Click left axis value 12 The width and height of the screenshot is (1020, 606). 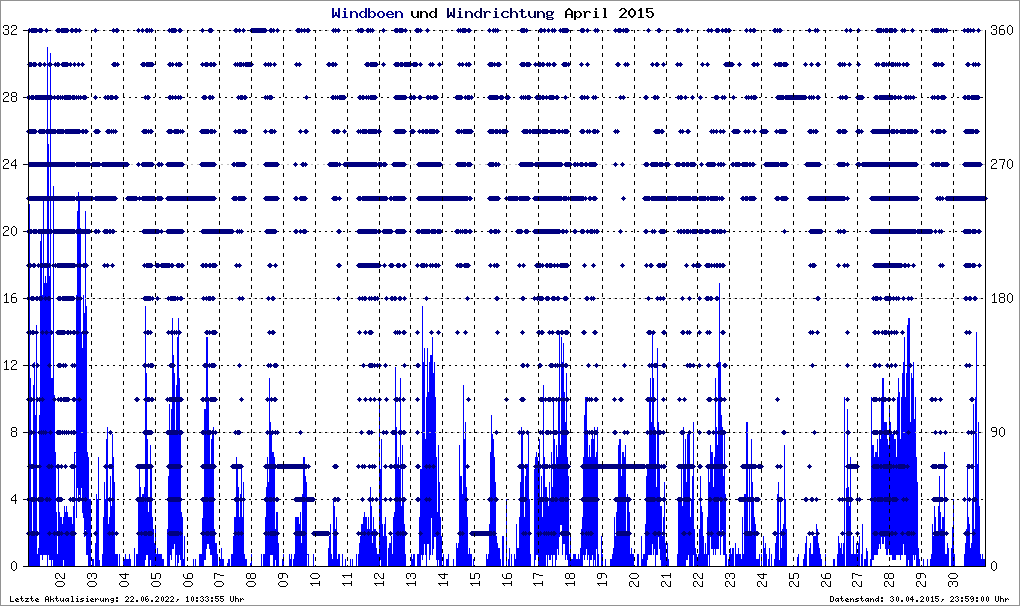[x=10, y=365]
